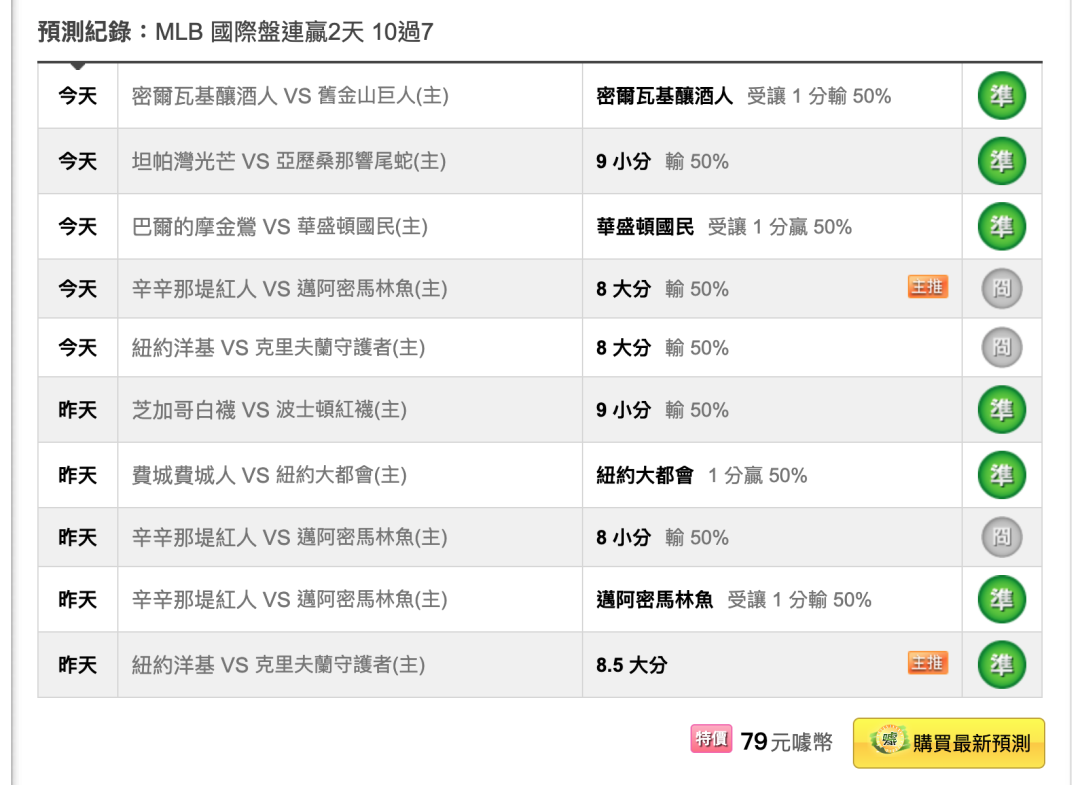The image size is (1080, 785).
Task: Click green 準 icon for 8.5 大分 row
Action: (1001, 665)
